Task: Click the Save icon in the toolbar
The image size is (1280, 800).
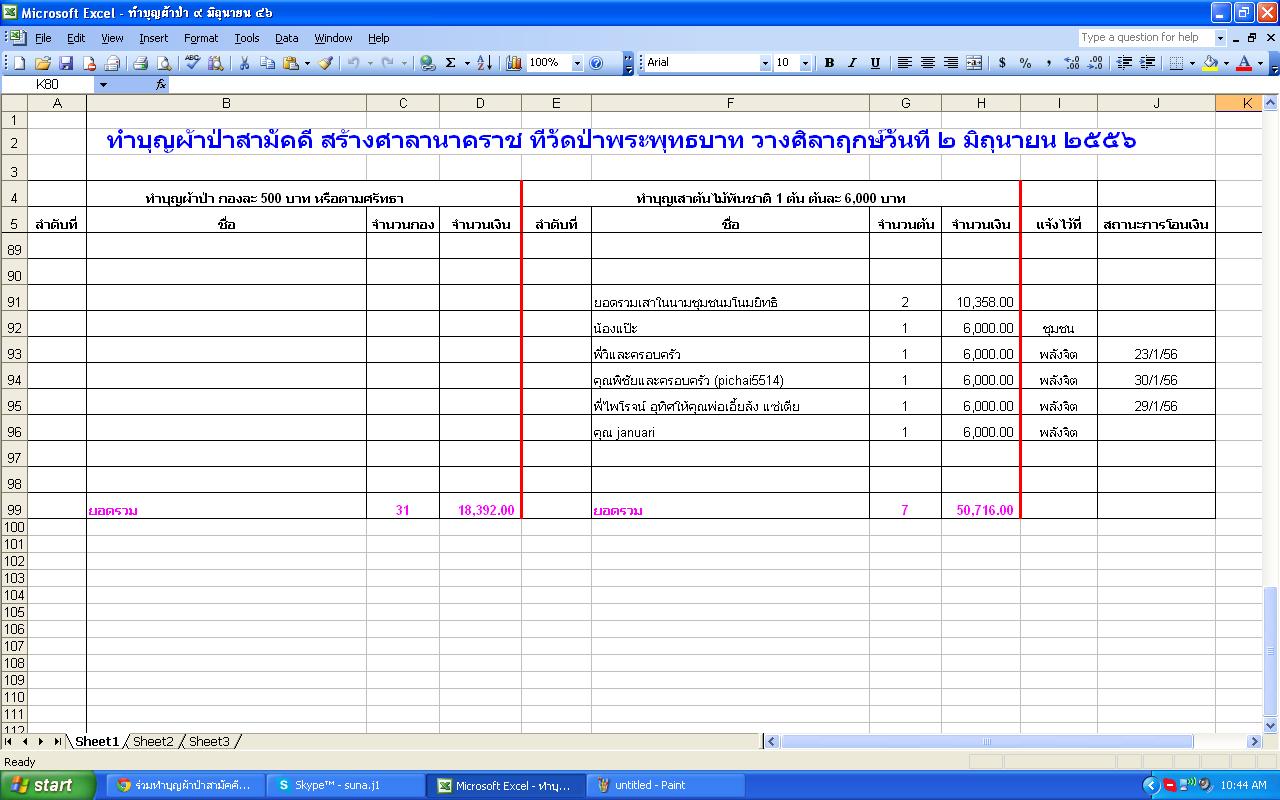Action: click(x=66, y=63)
